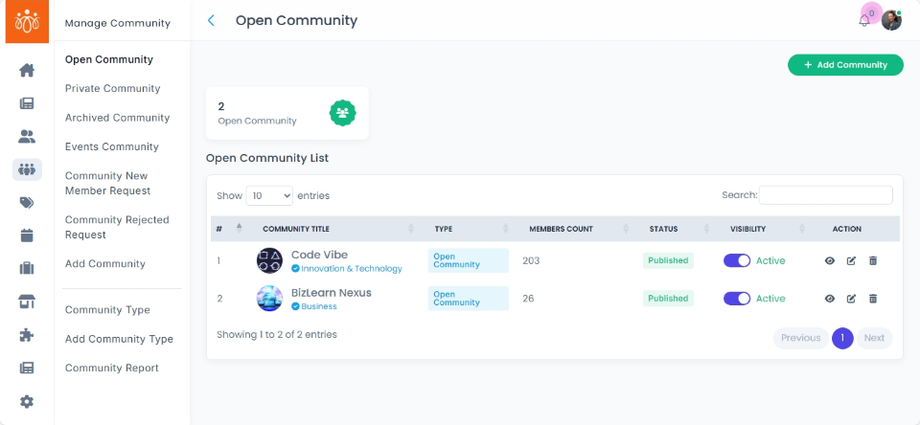The height and width of the screenshot is (425, 920).
Task: View the Code Vibe community details
Action: coord(829,261)
